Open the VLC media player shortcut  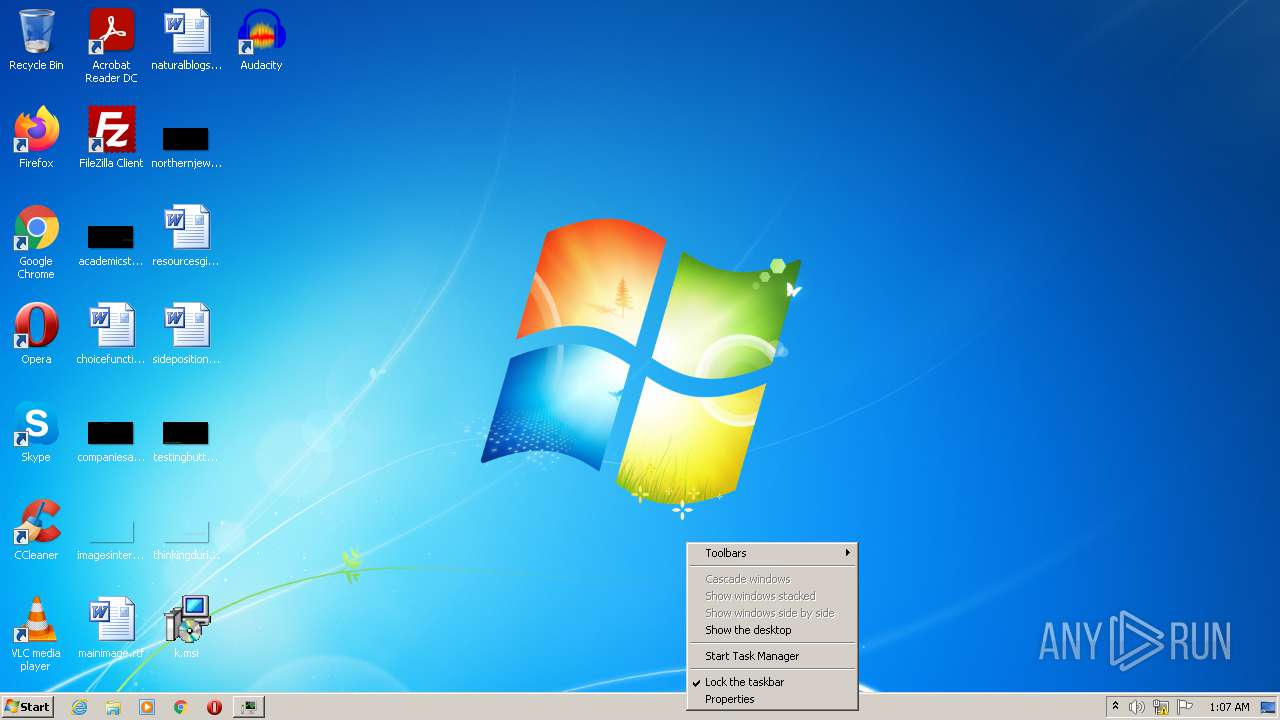(x=36, y=634)
